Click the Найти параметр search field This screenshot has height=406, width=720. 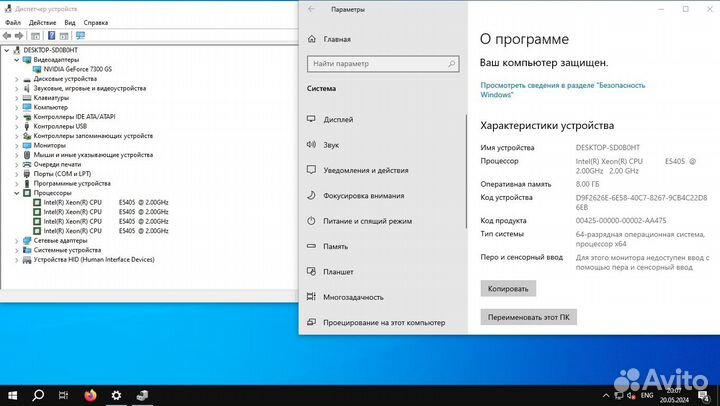tap(383, 64)
